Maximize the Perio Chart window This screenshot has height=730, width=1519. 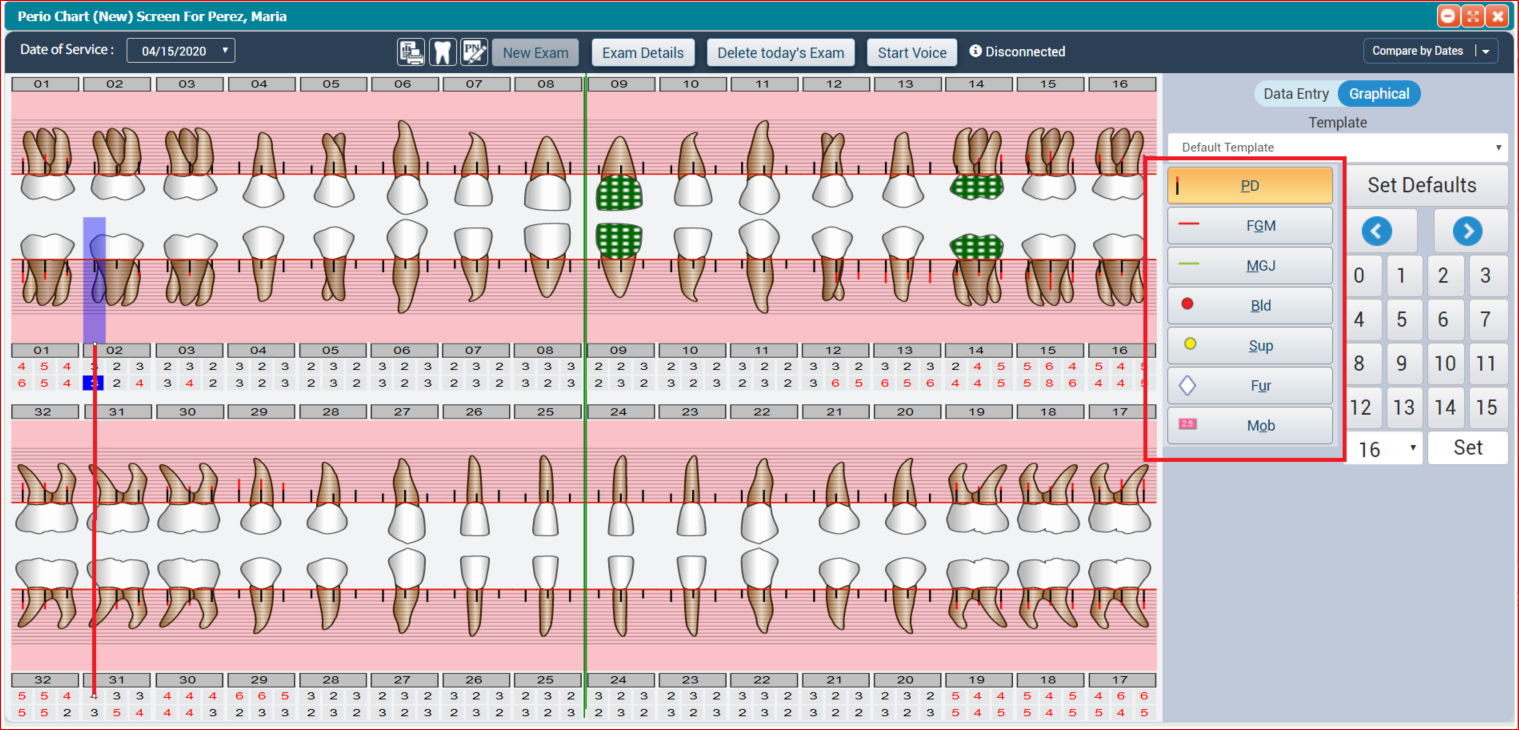1472,16
